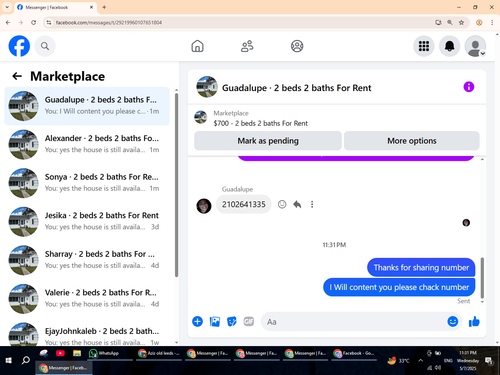Click the chat messages scrollbar
The height and width of the screenshot is (375, 500).
482,278
